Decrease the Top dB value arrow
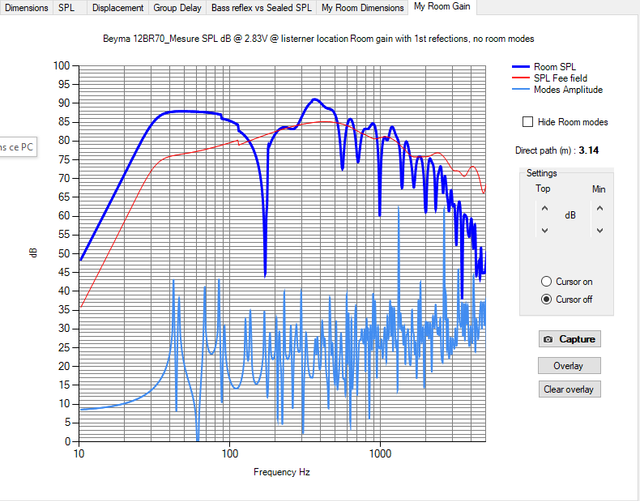This screenshot has width=640, height=501. pyautogui.click(x=544, y=230)
